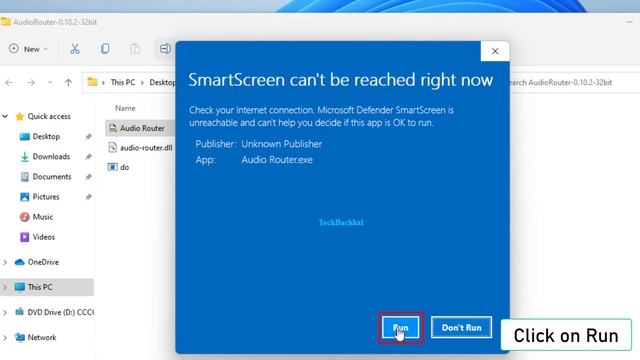The height and width of the screenshot is (360, 640).
Task: Collapse the Quick access section
Action: pos(5,116)
